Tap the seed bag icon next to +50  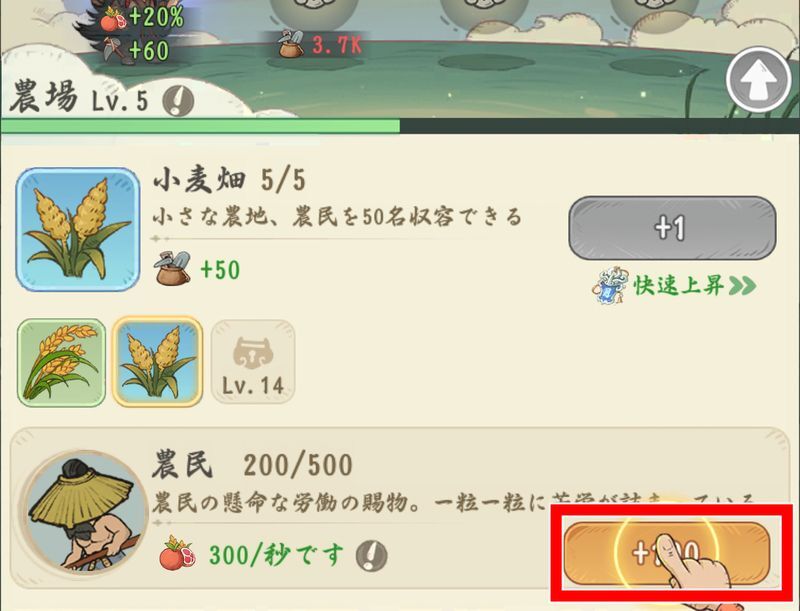point(172,268)
